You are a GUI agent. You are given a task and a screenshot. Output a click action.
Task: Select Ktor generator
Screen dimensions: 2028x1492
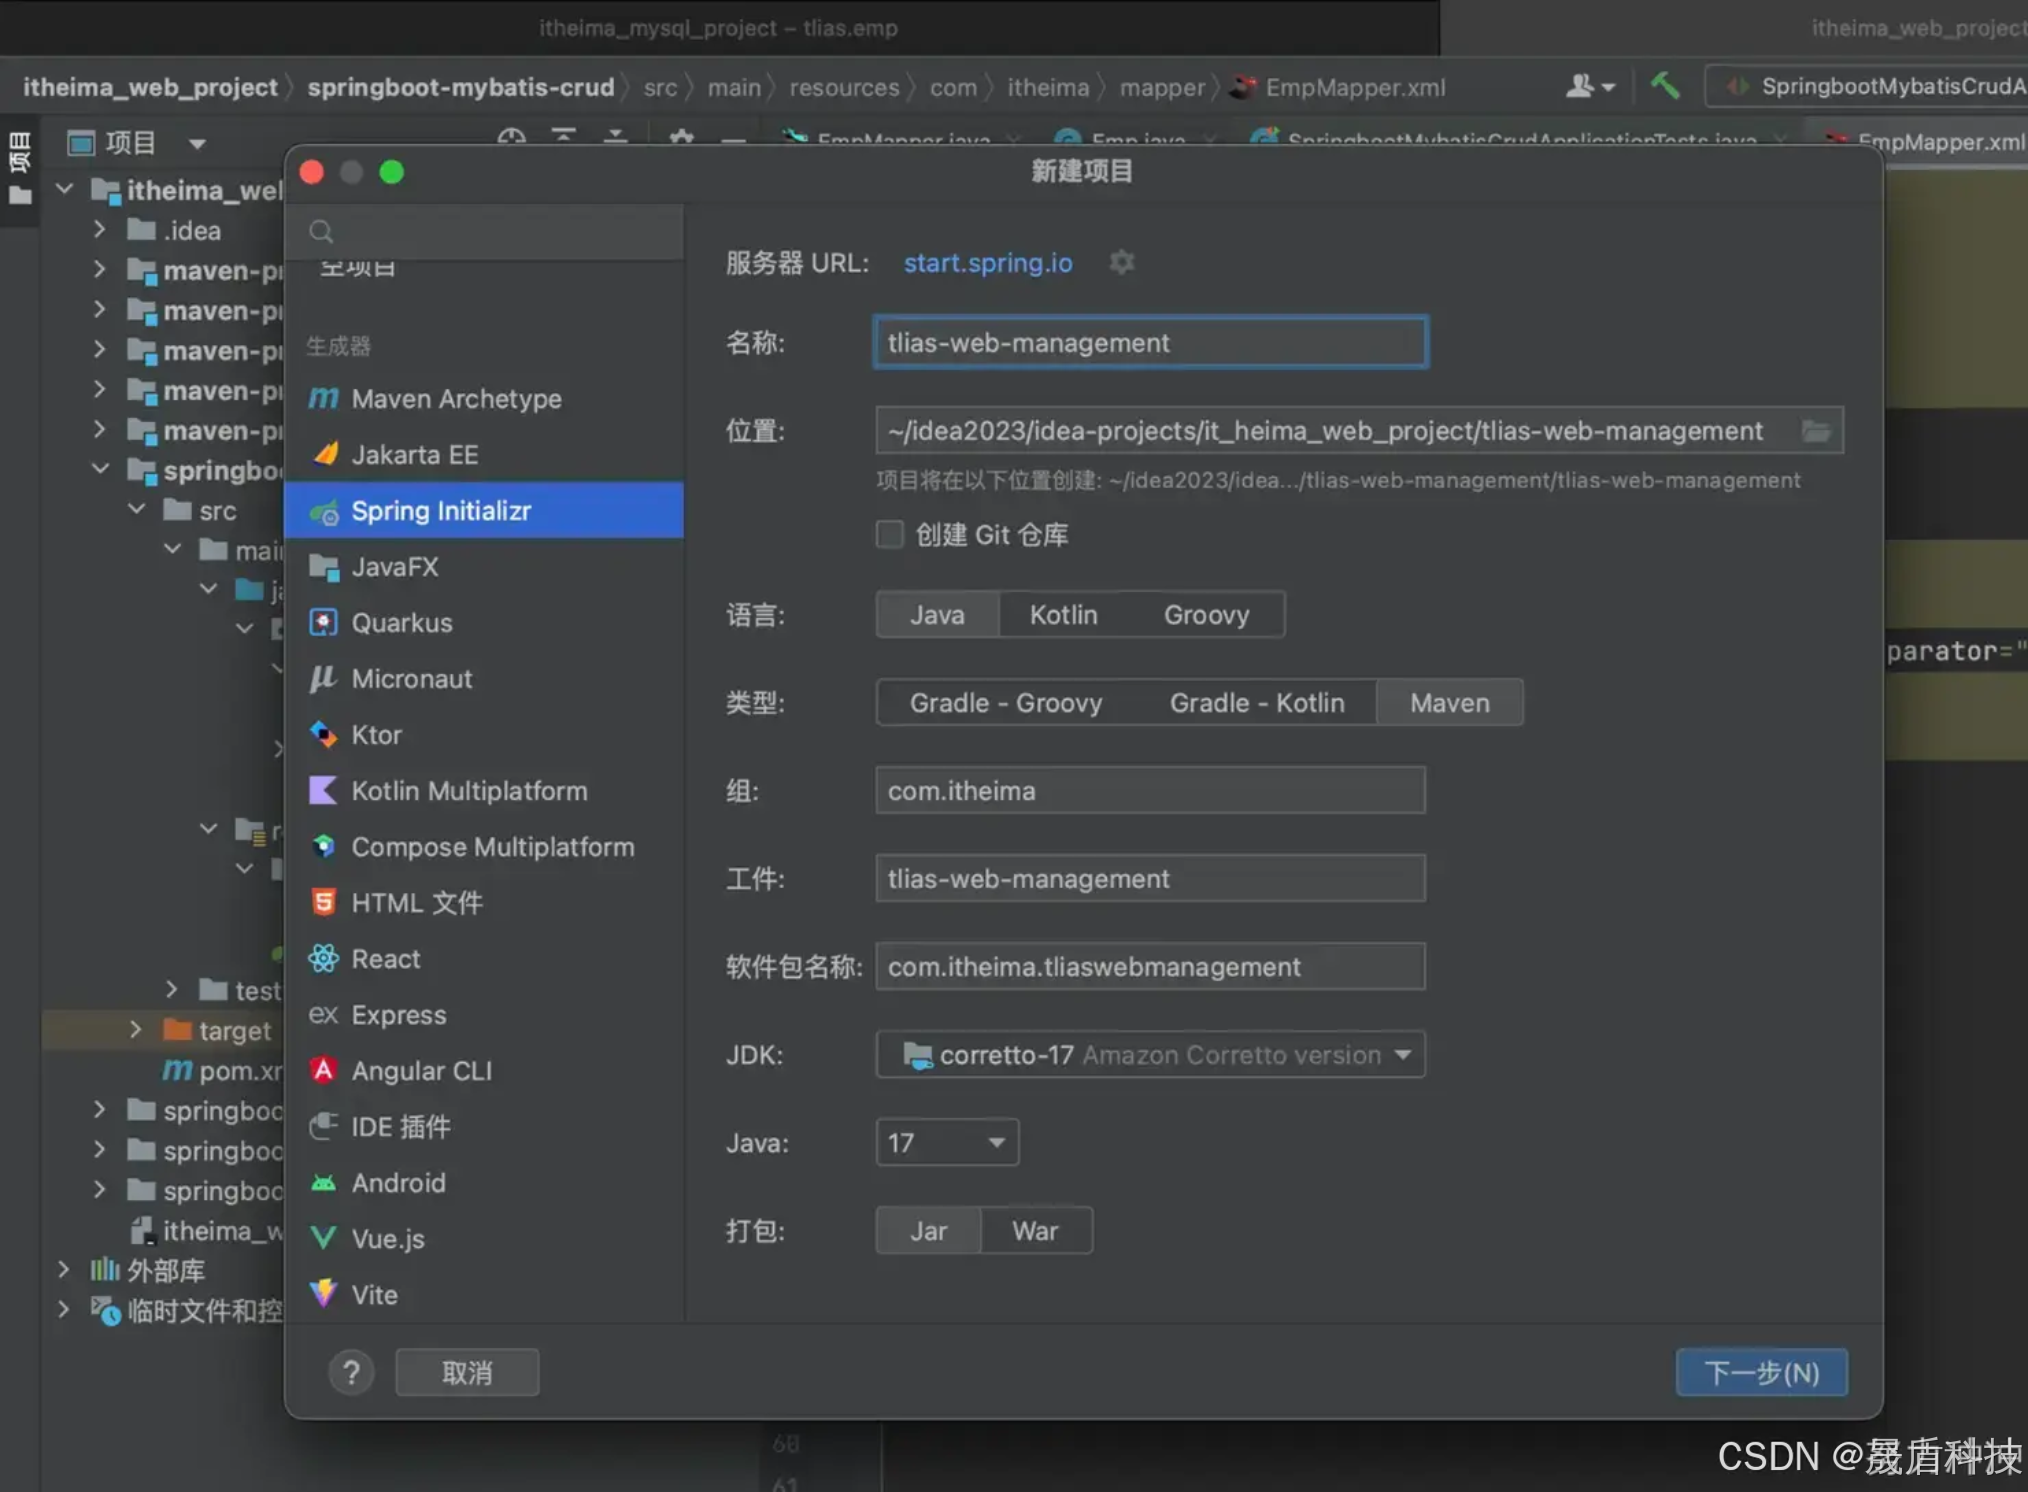click(484, 734)
